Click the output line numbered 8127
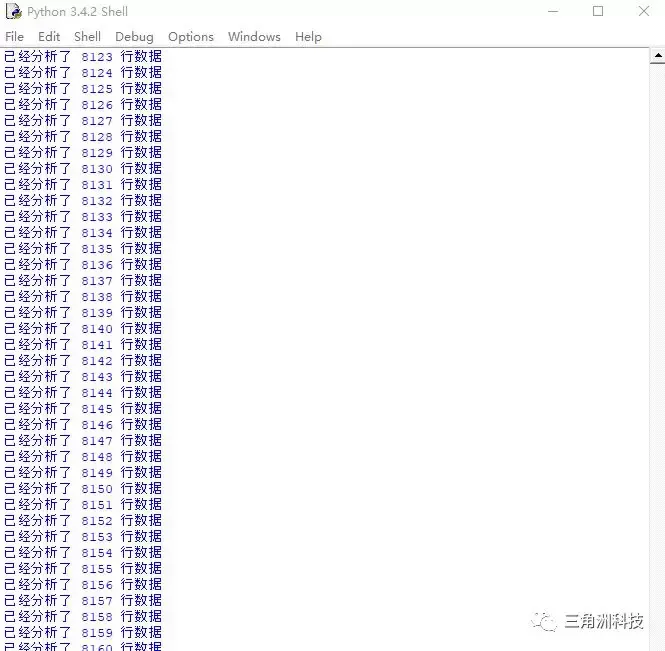The width and height of the screenshot is (665, 651). tap(83, 120)
